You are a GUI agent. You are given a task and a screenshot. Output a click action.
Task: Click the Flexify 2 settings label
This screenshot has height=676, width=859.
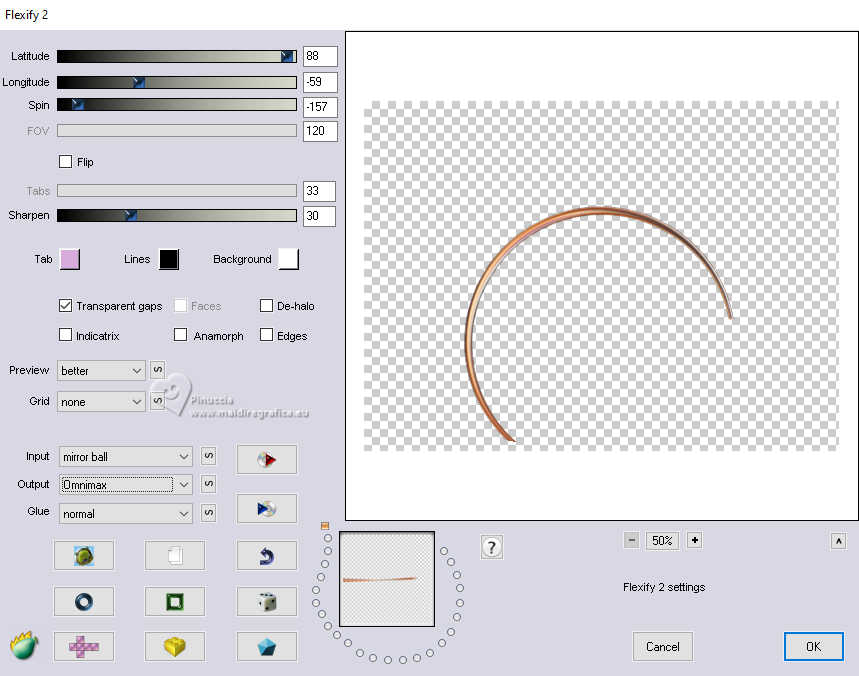(x=664, y=587)
